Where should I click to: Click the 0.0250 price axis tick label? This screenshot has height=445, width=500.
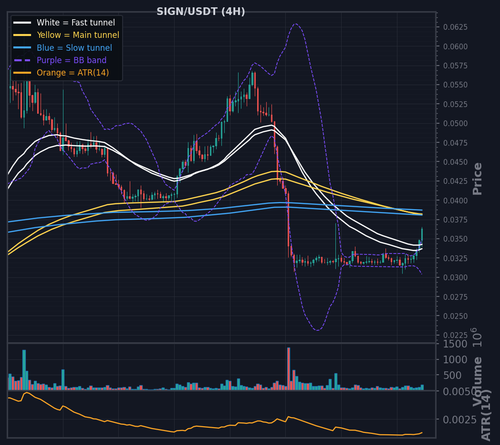[x=455, y=316]
